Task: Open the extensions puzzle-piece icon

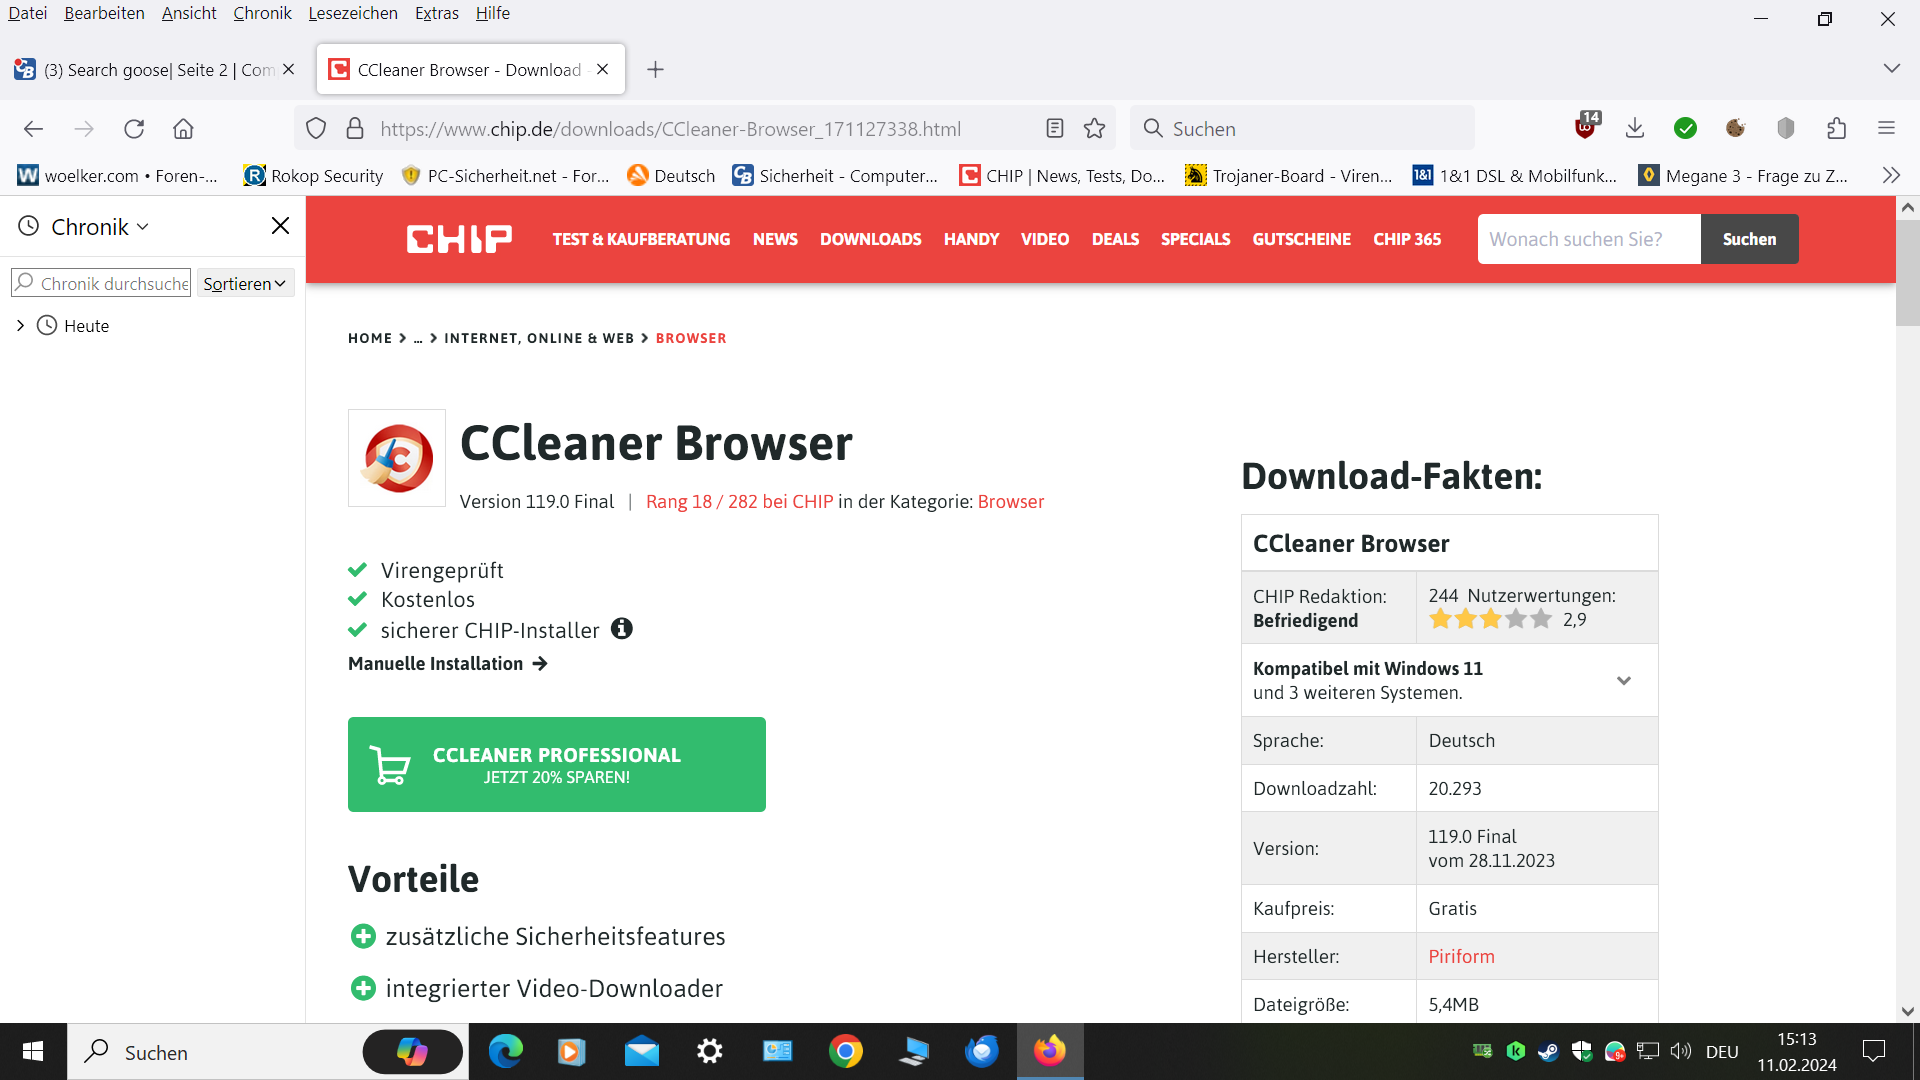Action: coord(1836,128)
